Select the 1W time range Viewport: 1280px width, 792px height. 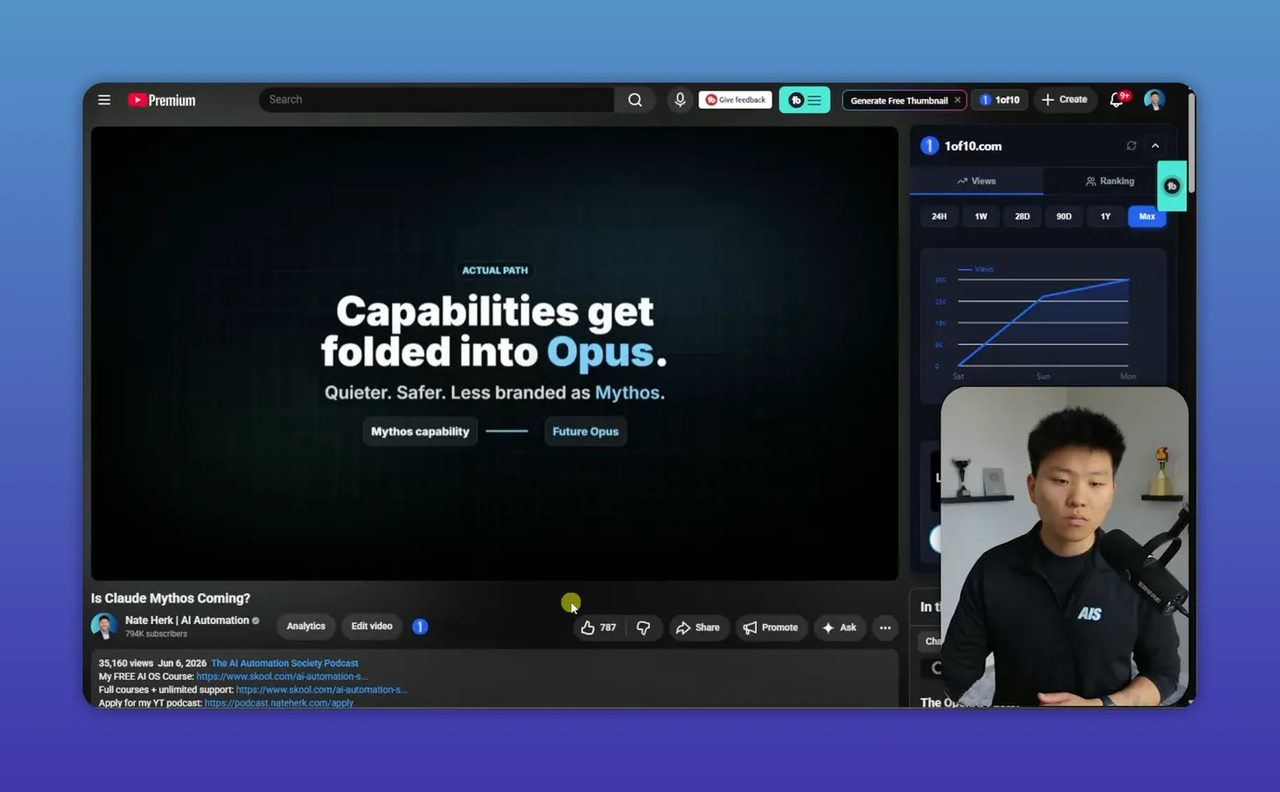click(x=981, y=216)
